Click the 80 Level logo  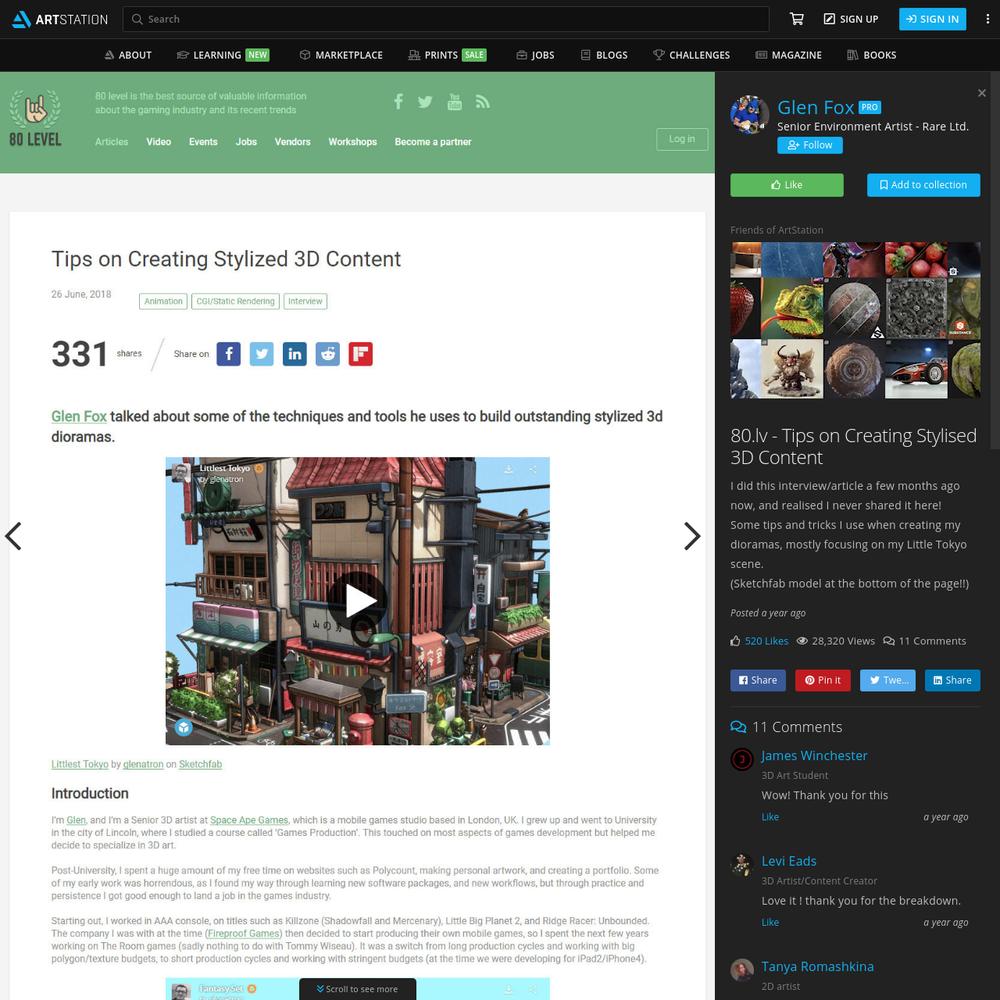tap(36, 118)
